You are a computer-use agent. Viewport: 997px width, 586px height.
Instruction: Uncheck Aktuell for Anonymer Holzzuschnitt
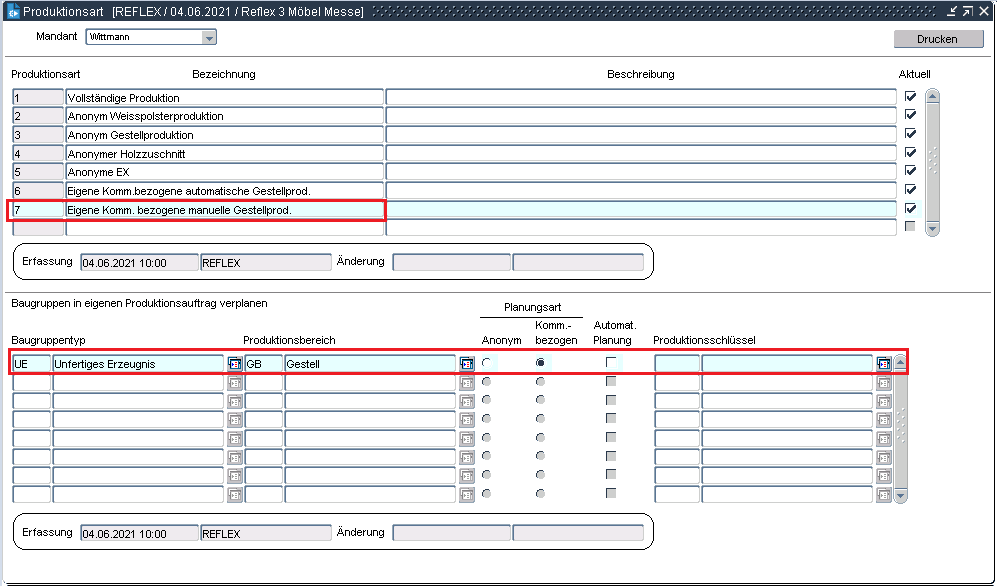910,153
